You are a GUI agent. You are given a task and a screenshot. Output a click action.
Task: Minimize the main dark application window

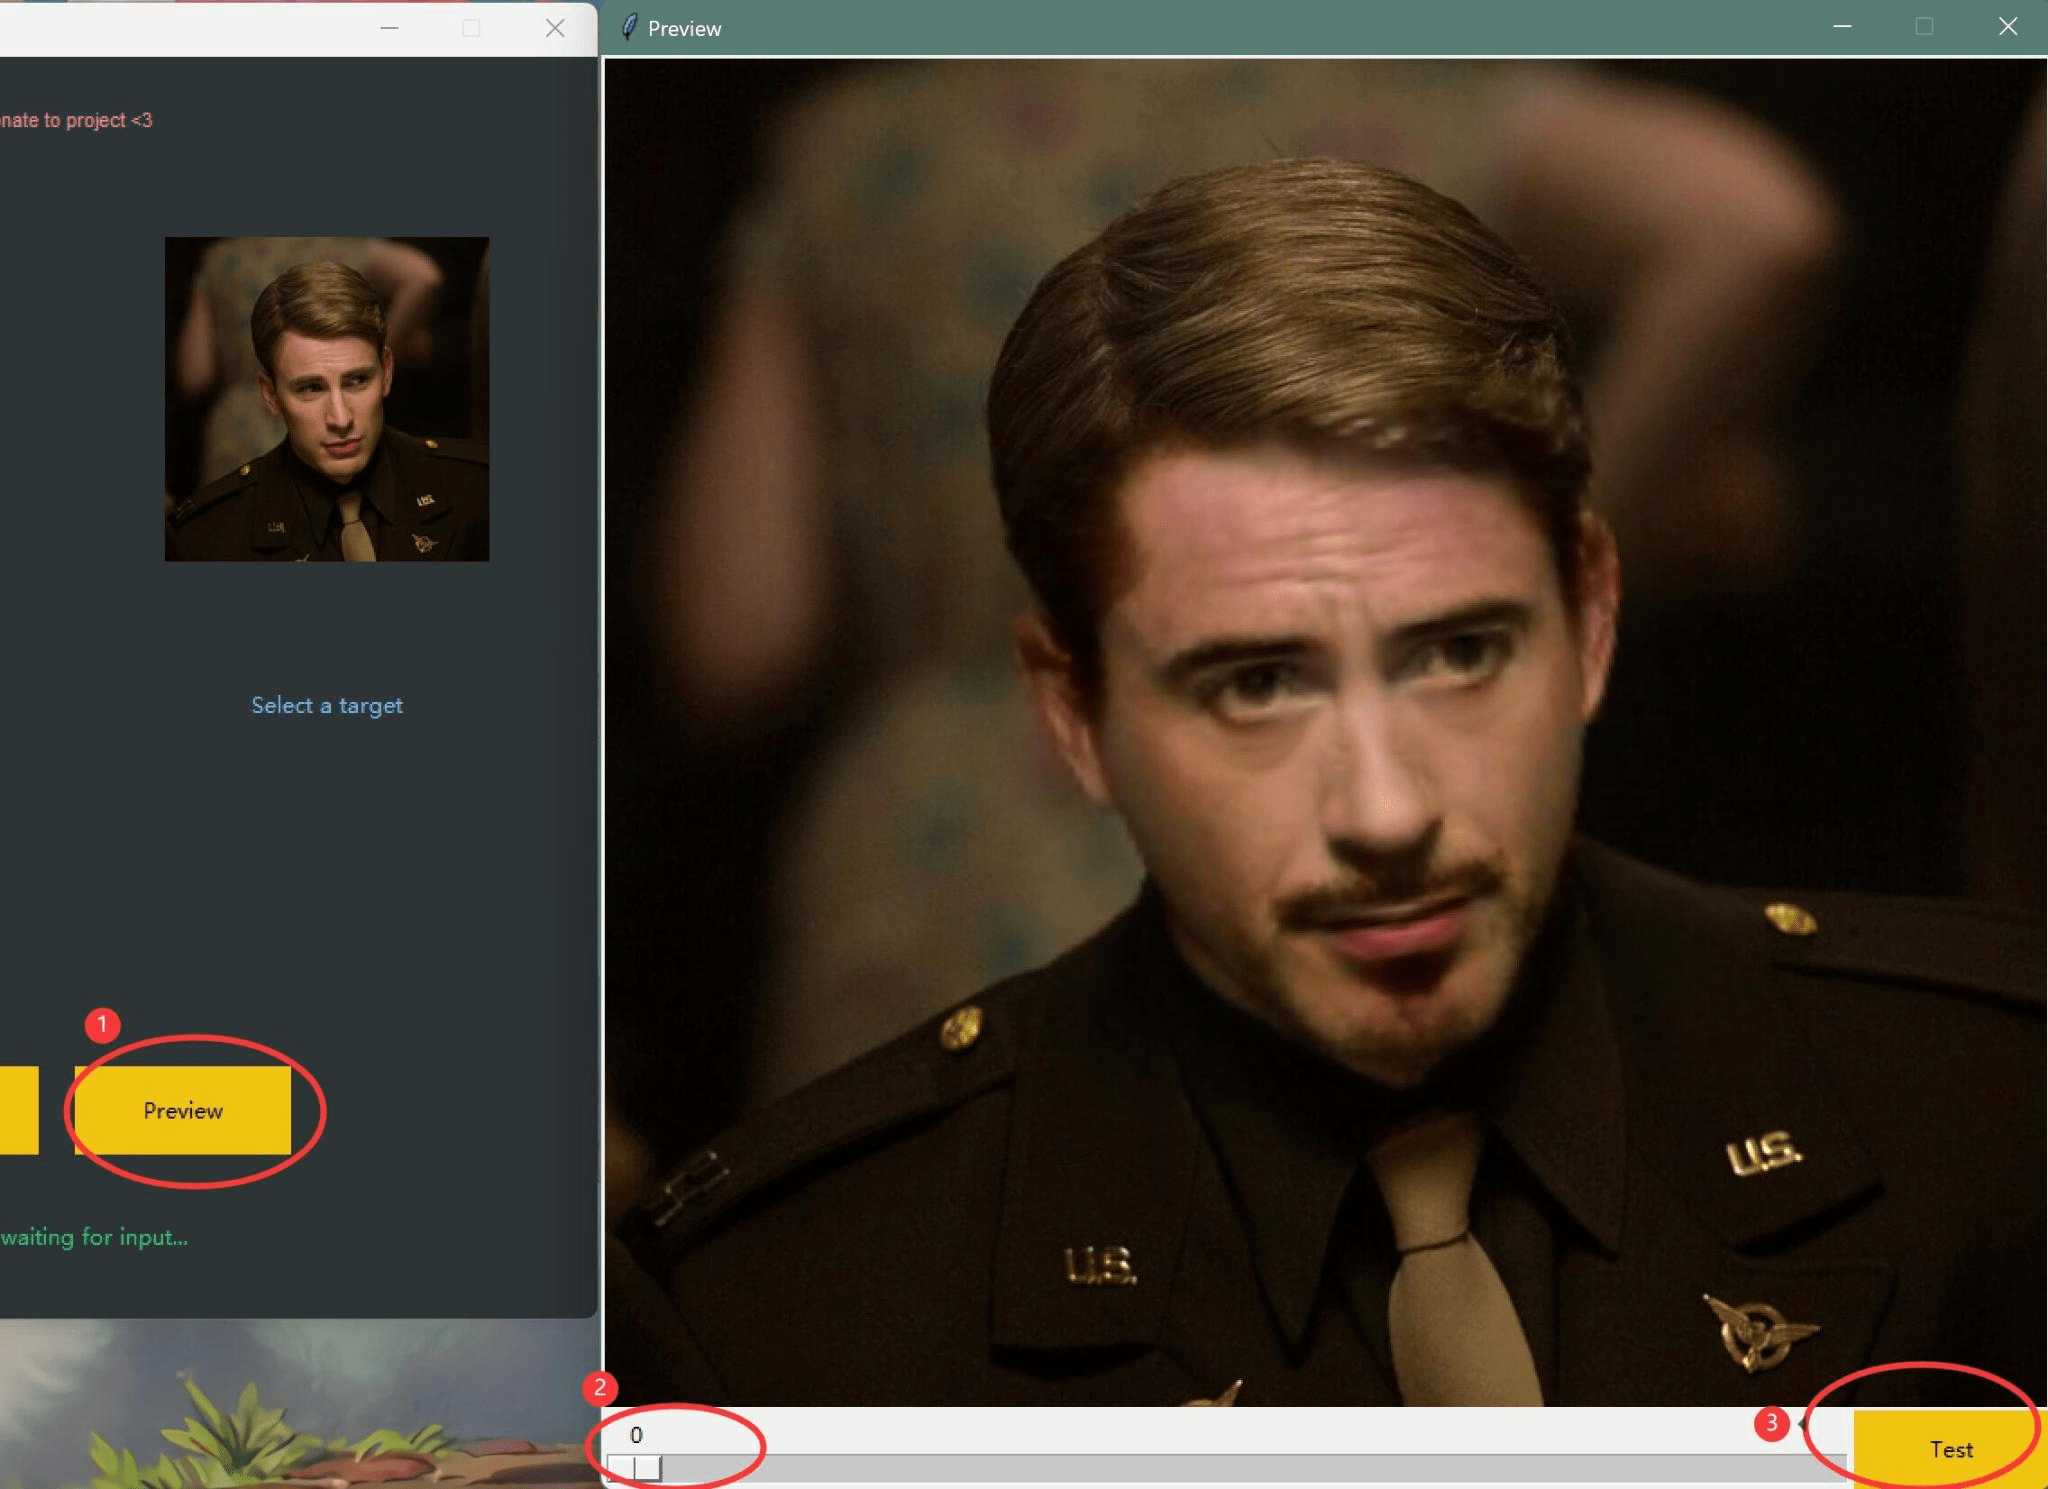tap(390, 28)
